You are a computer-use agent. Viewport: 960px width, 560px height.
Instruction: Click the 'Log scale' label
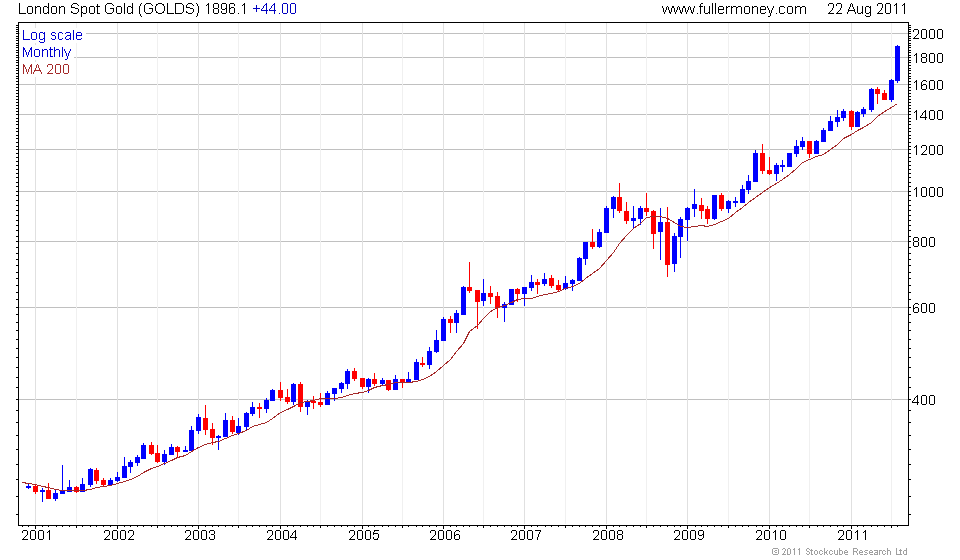click(x=52, y=35)
